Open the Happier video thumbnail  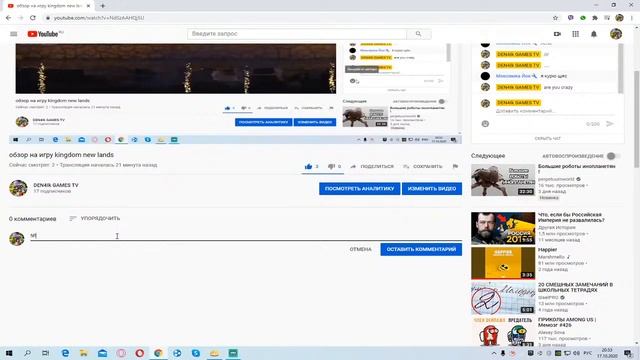point(503,263)
